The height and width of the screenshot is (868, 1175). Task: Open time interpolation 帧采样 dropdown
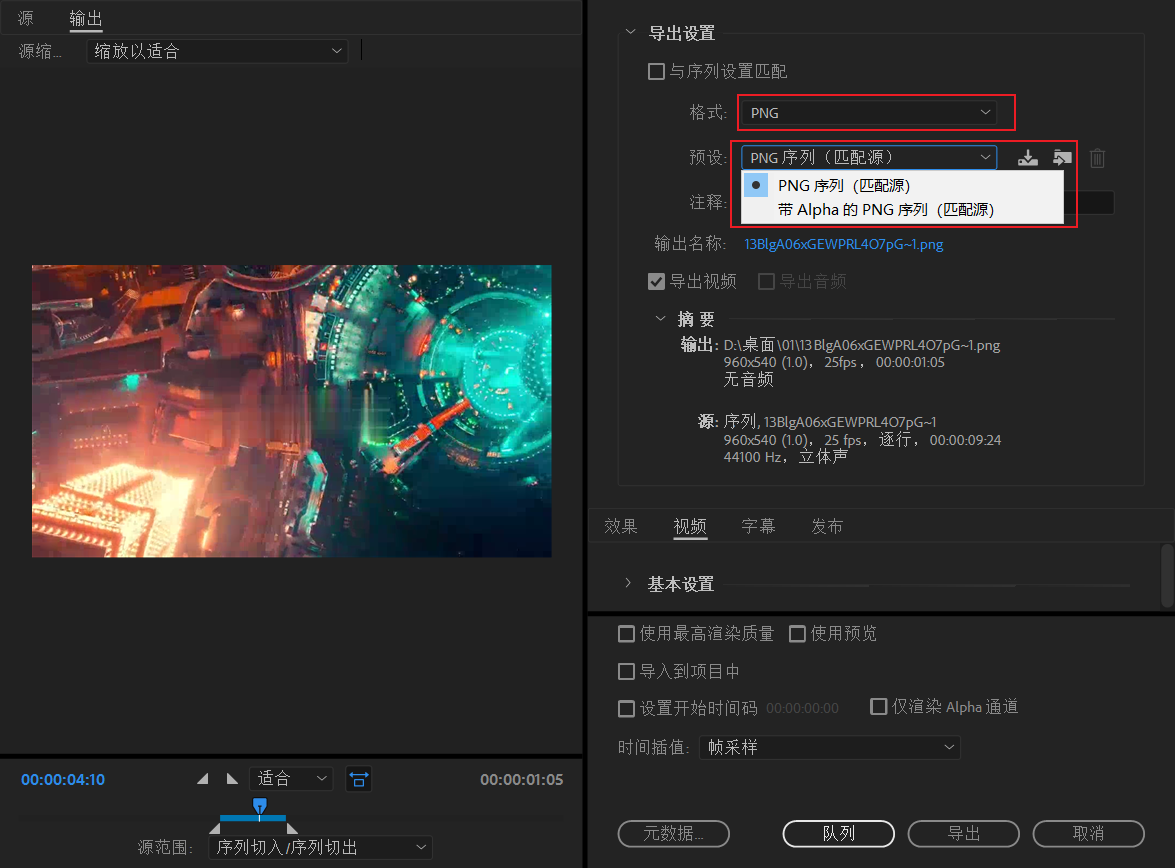[x=830, y=747]
